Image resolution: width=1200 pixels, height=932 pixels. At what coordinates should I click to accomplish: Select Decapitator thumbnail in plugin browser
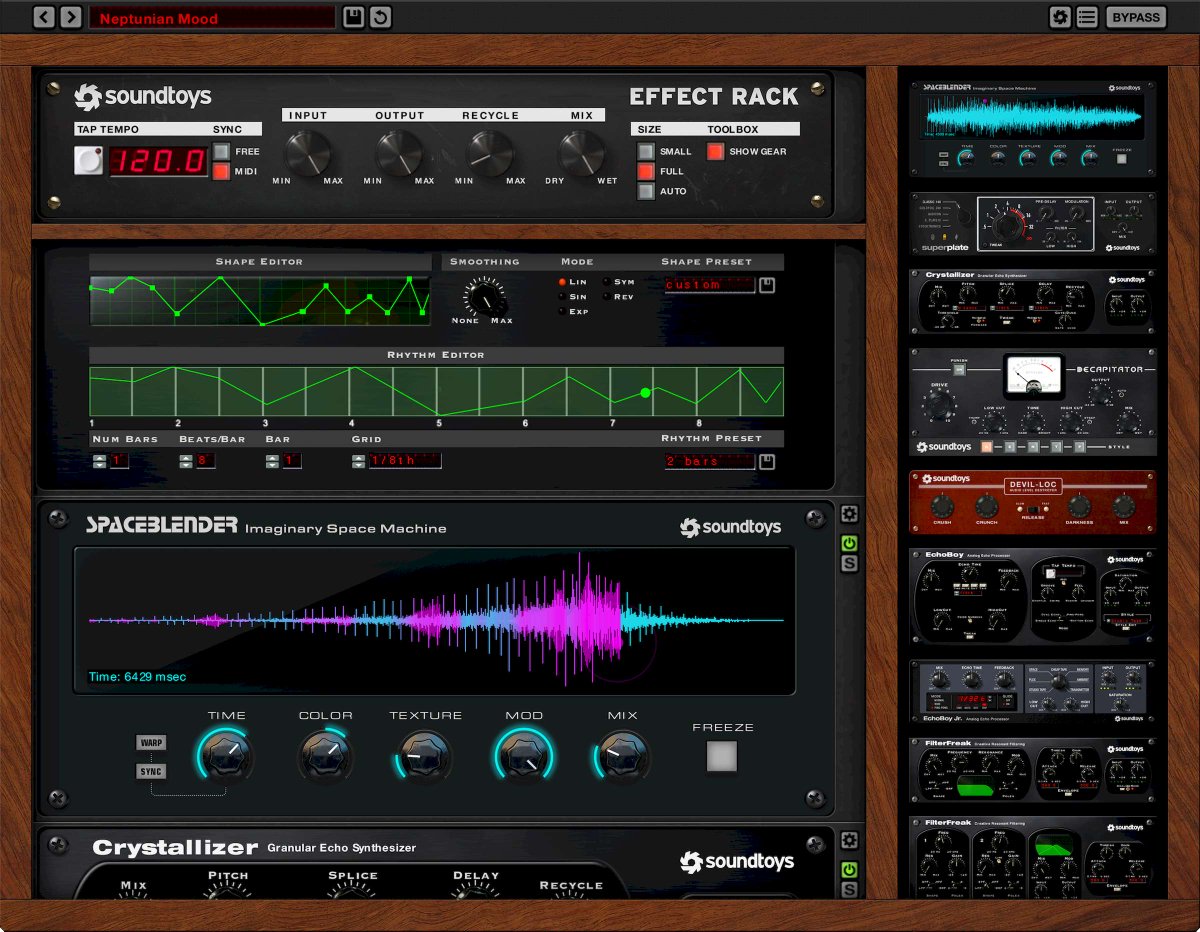(x=1032, y=402)
